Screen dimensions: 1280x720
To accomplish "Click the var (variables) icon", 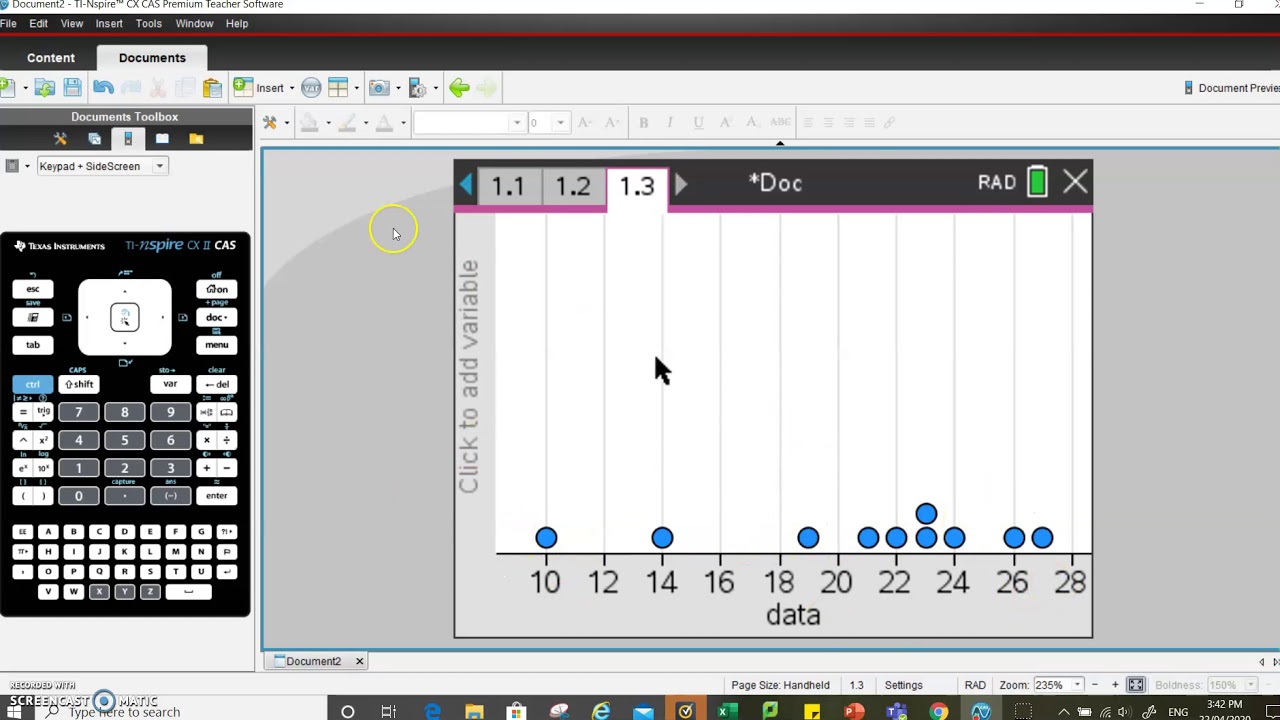I will 311,88.
